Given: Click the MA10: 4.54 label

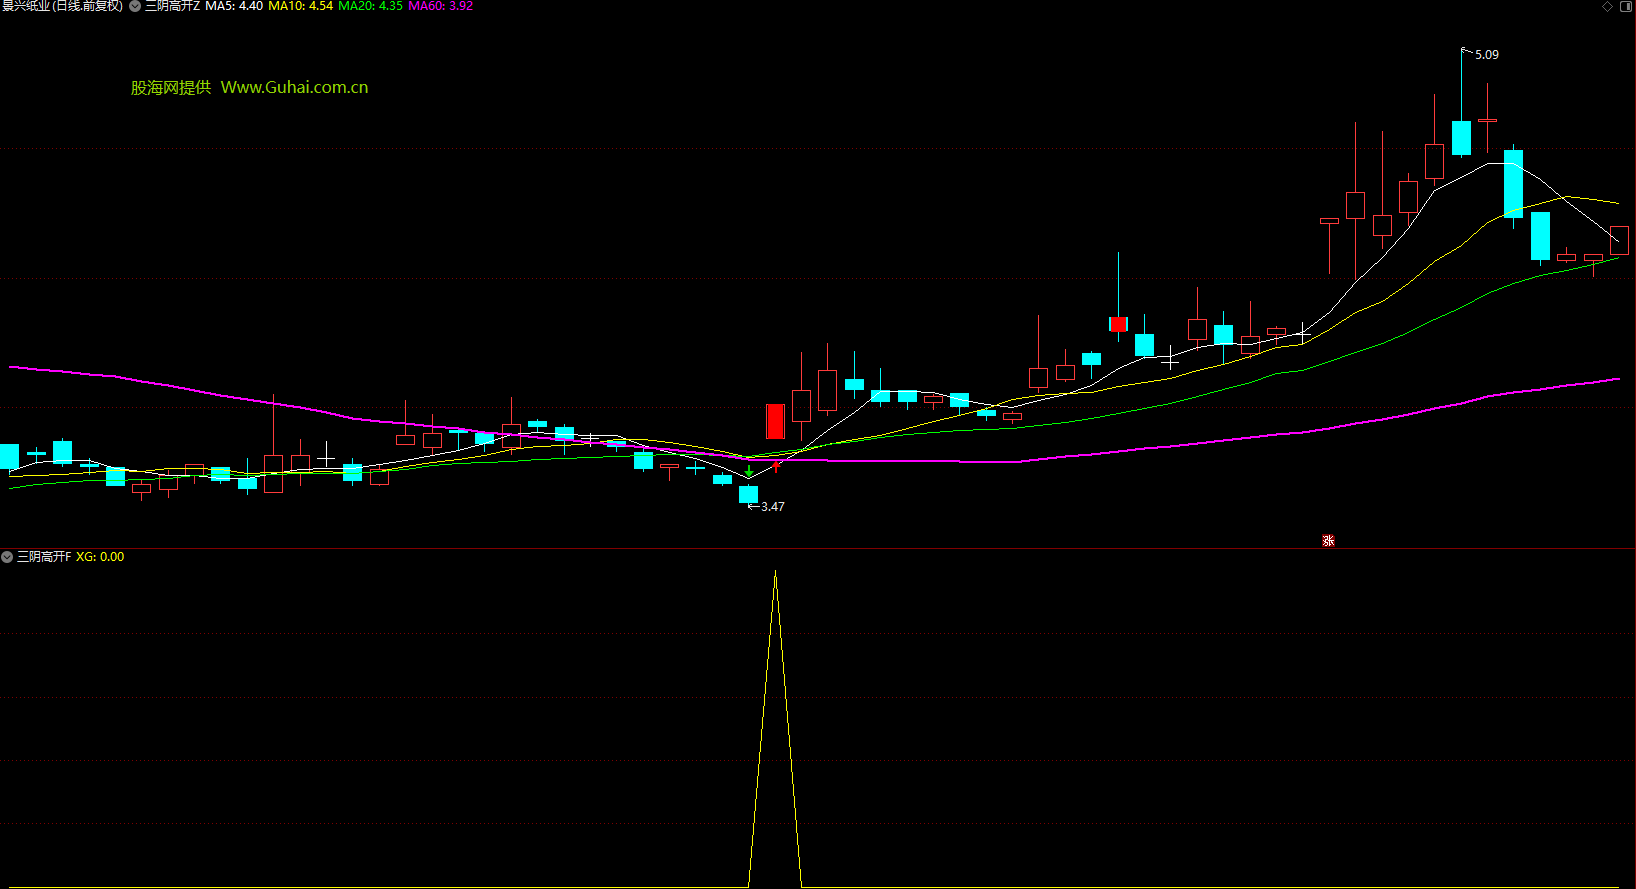Looking at the screenshot, I should pos(300,6).
